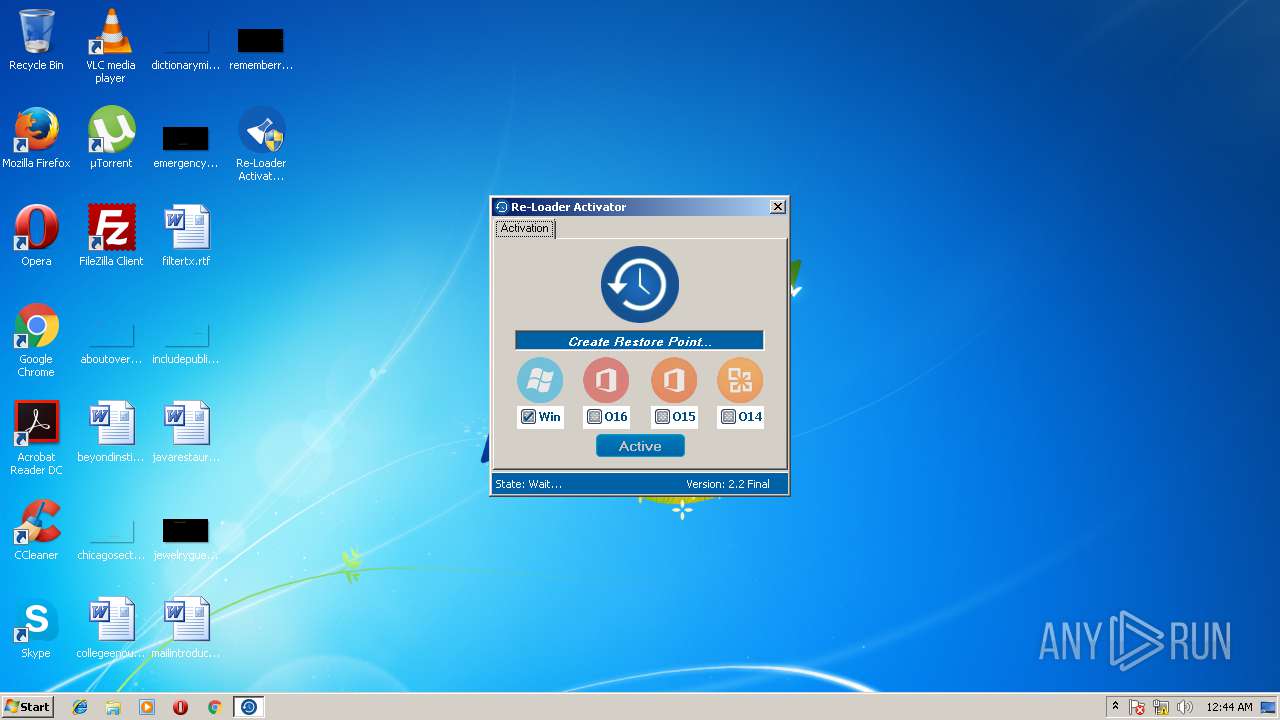Select the collegeepou... Word document icon
Viewport: 1280px width, 720px height.
pos(111,628)
